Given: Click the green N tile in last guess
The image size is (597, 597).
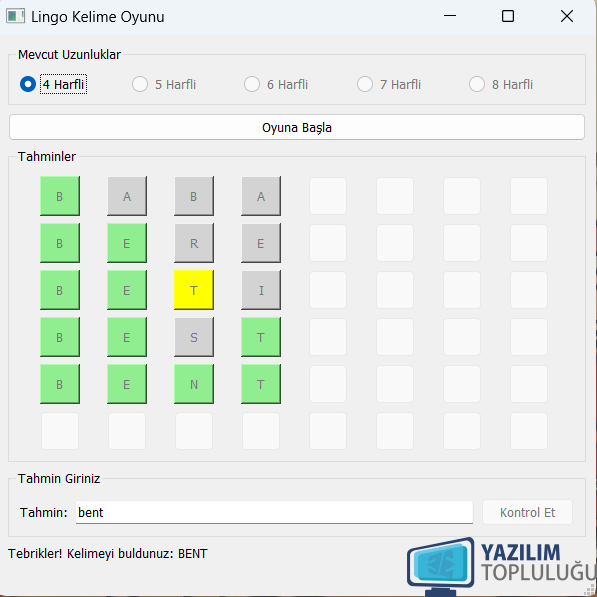Looking at the screenshot, I should (x=194, y=384).
